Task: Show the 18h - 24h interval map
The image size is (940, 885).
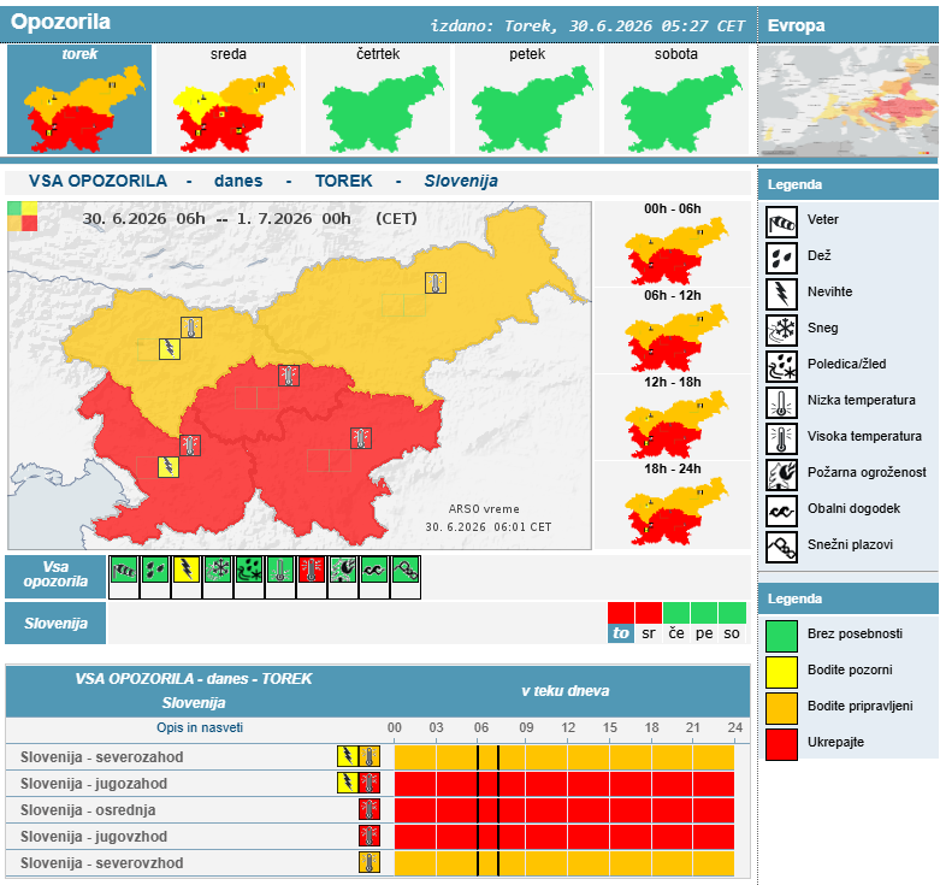Action: (673, 505)
